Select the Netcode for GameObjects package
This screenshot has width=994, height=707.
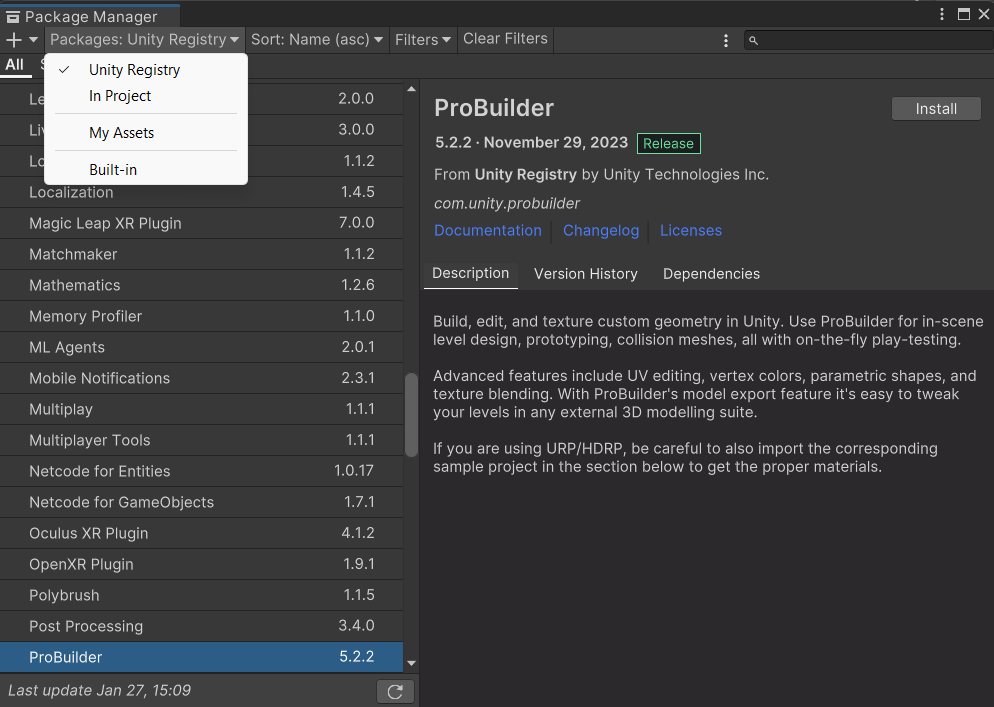point(202,503)
